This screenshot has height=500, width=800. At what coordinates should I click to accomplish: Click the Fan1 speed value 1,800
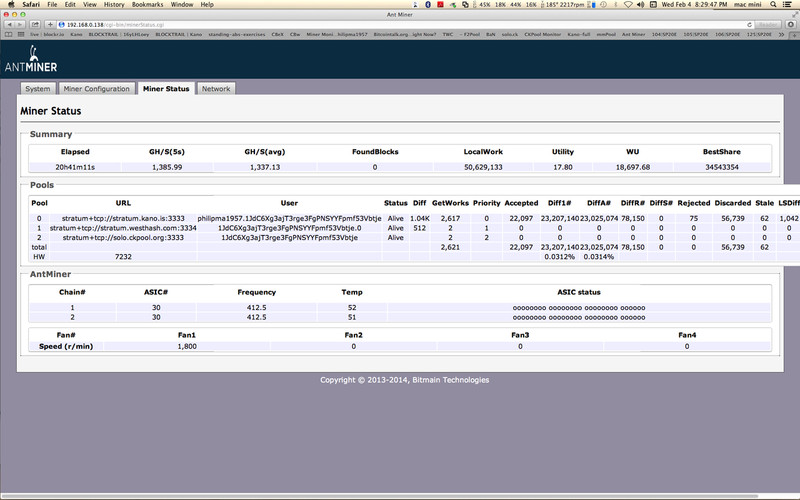[187, 346]
